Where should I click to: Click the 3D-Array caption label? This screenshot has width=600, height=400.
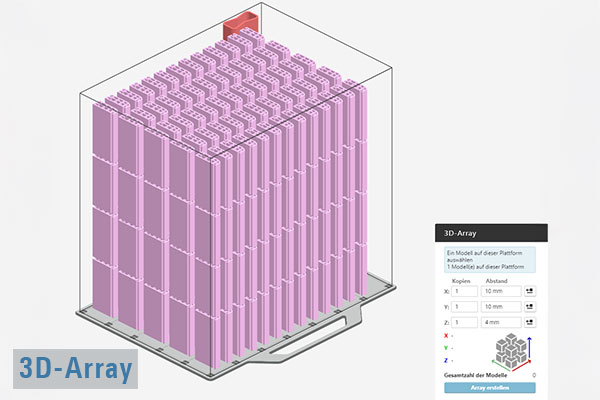(76, 368)
